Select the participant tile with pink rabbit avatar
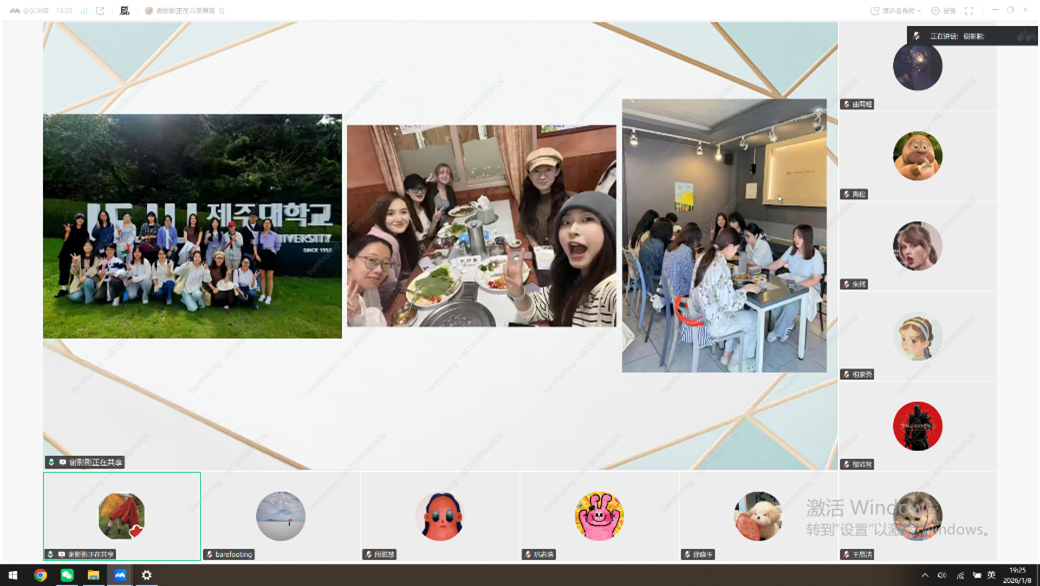 coord(599,516)
